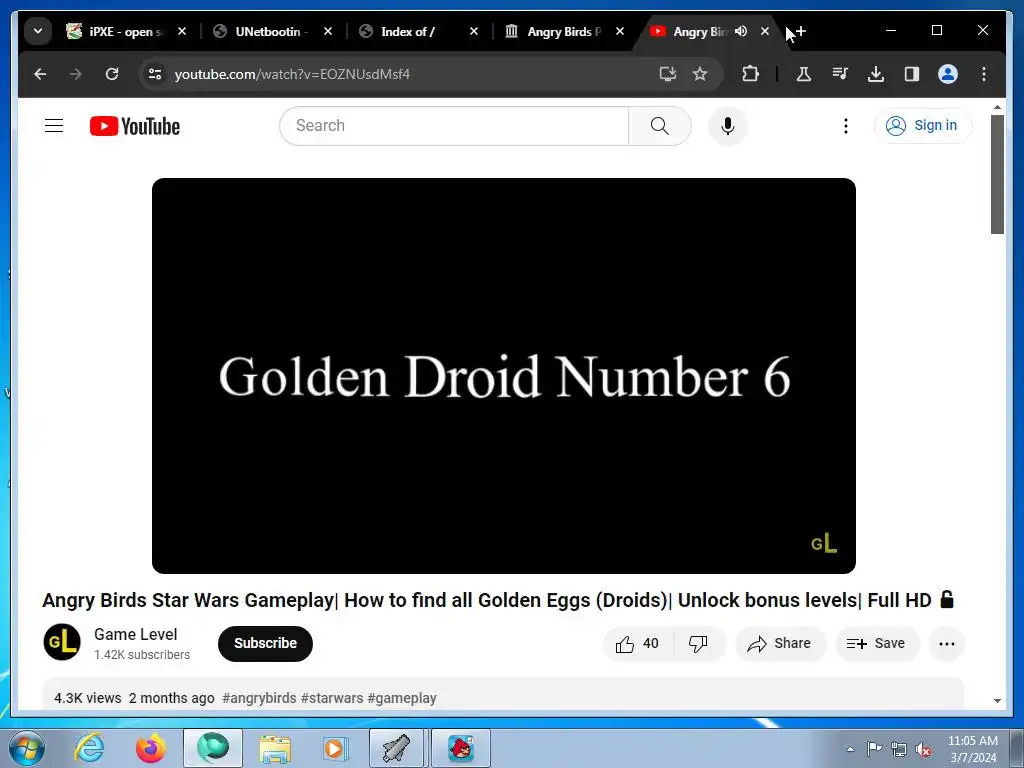This screenshot has width=1024, height=768.
Task: Like the video (40 likes)
Action: tap(638, 644)
